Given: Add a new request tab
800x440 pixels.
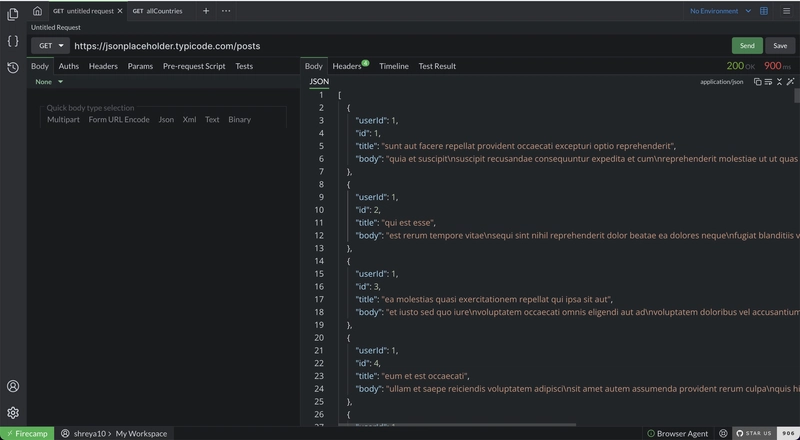Looking at the screenshot, I should click(x=206, y=11).
